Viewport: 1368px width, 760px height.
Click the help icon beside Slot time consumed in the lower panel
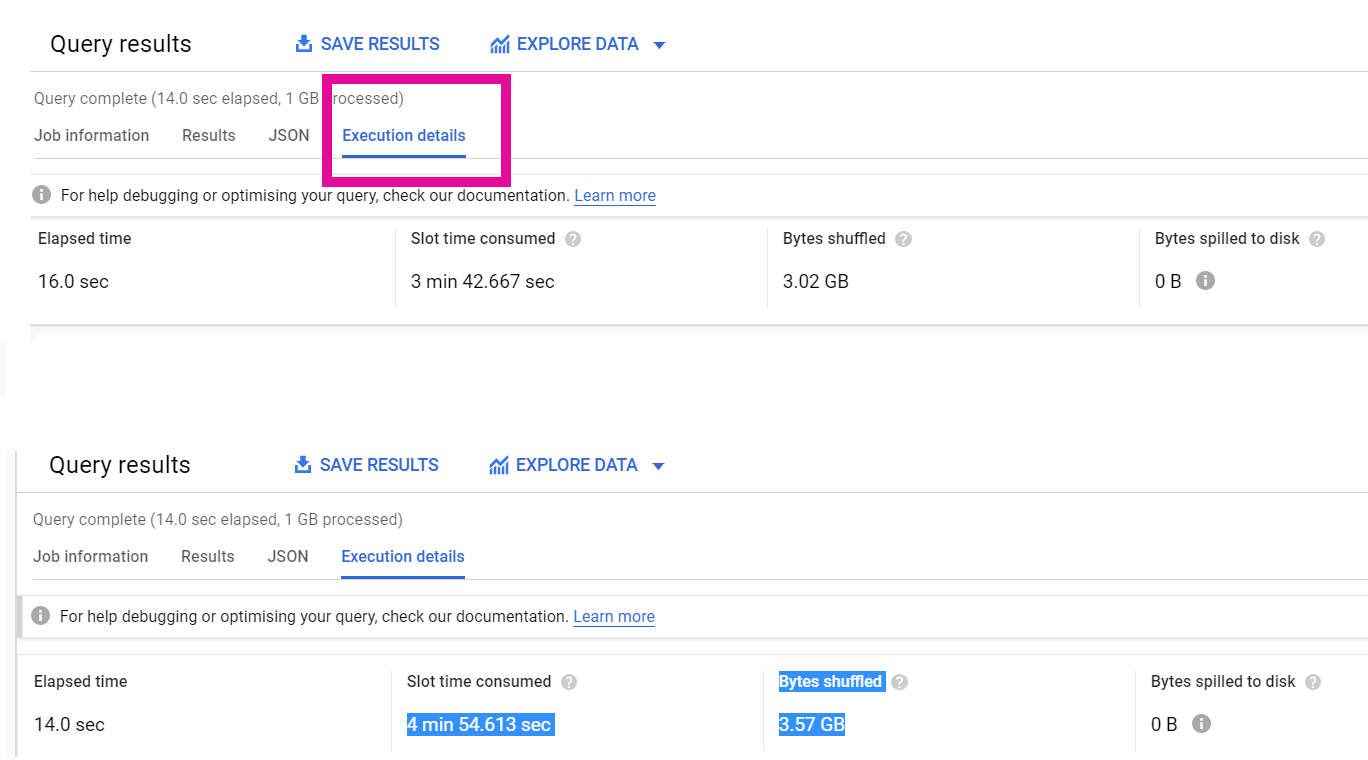tap(569, 682)
